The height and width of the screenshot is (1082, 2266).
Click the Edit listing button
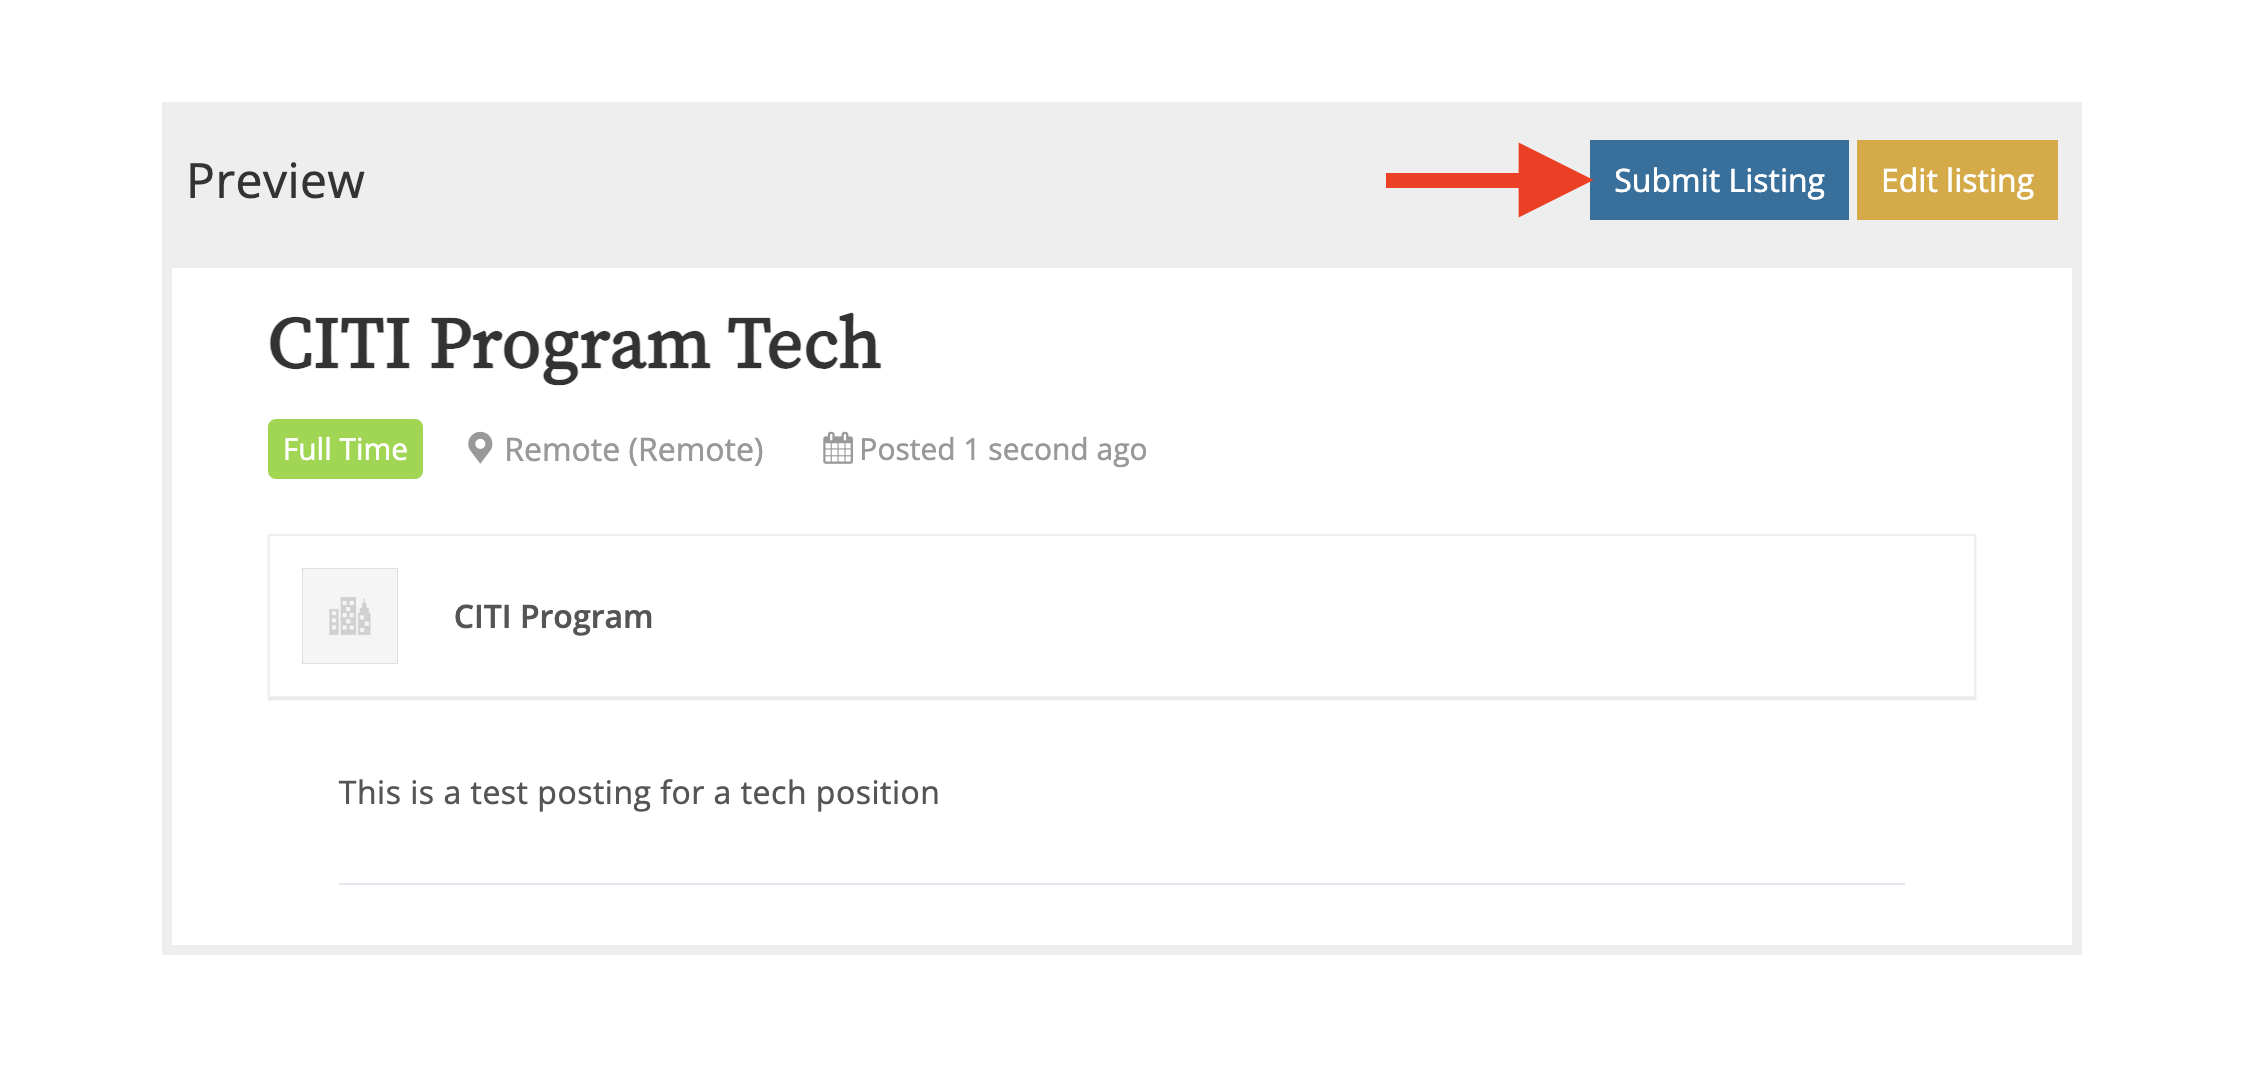coord(1957,180)
